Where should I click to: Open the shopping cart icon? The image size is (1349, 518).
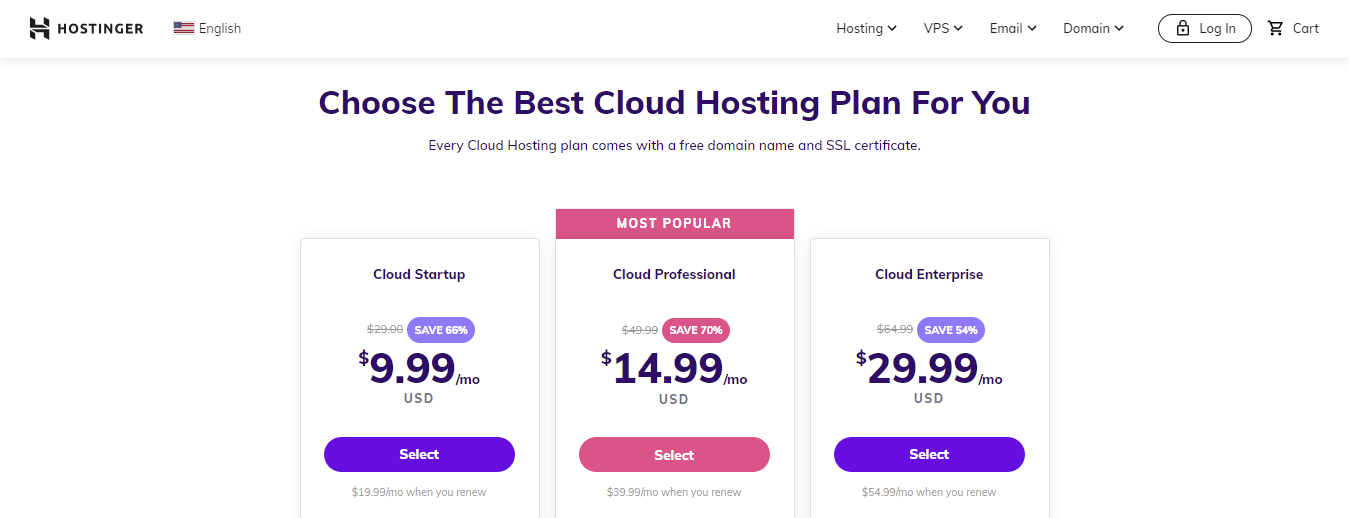tap(1275, 28)
